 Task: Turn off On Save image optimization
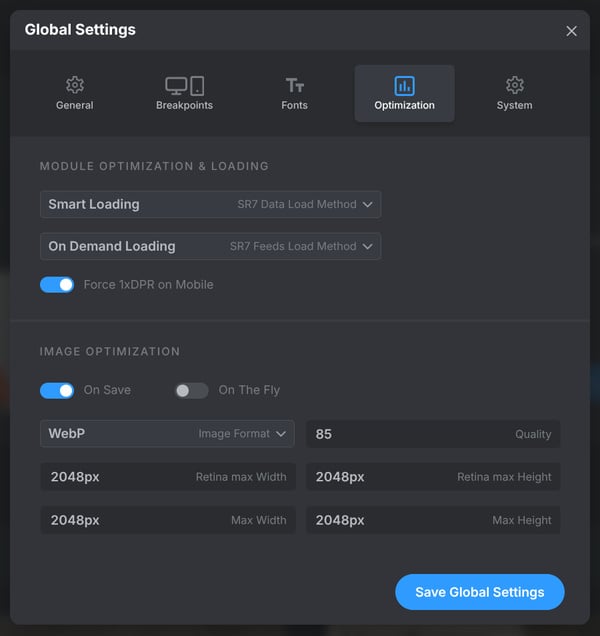pyautogui.click(x=57, y=390)
